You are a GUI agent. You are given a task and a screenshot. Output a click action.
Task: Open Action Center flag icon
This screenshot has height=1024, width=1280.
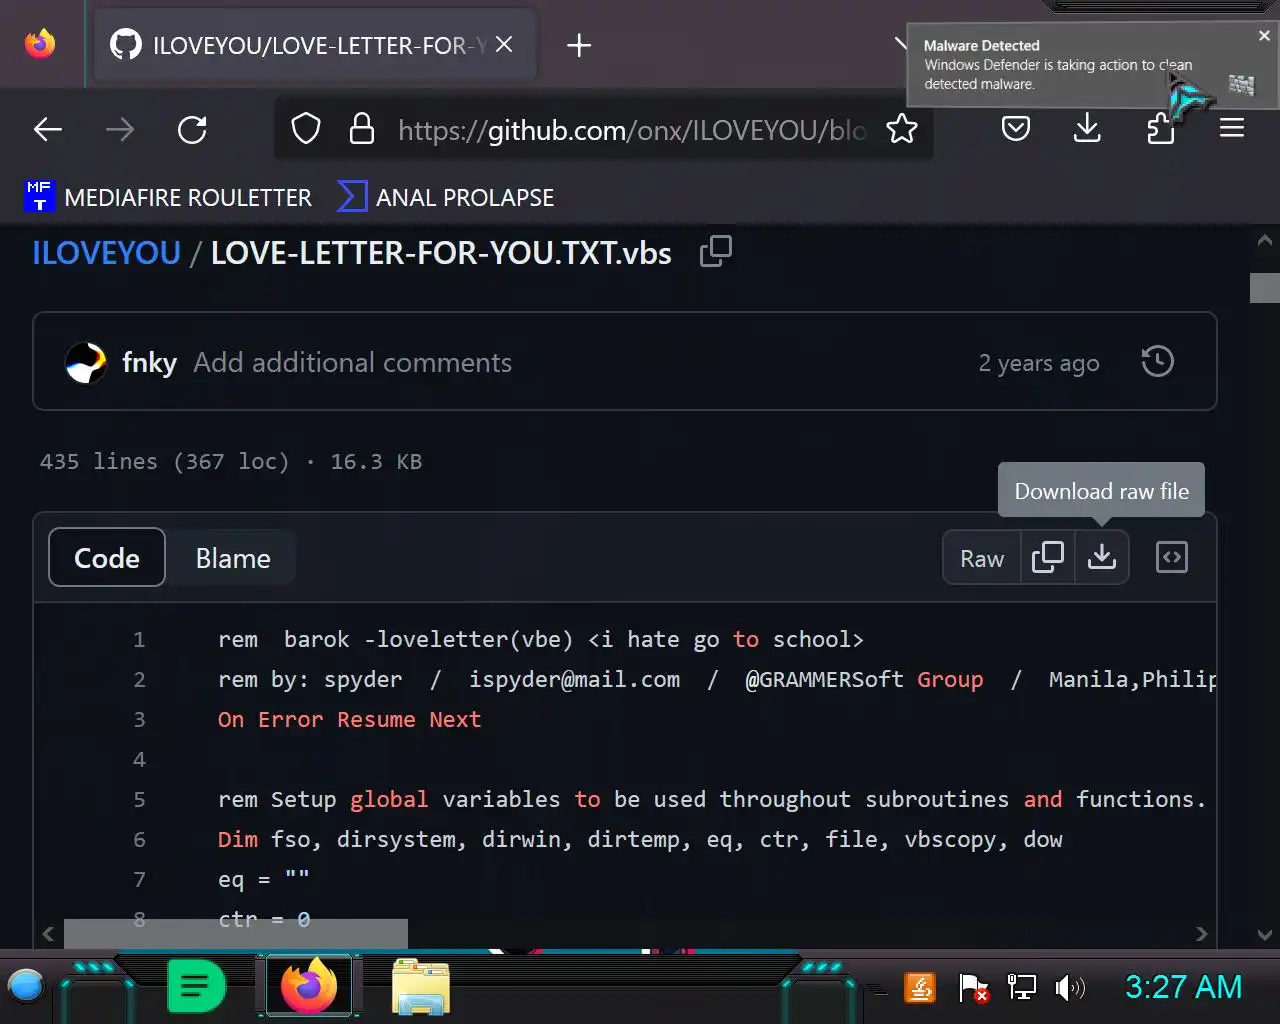(973, 988)
